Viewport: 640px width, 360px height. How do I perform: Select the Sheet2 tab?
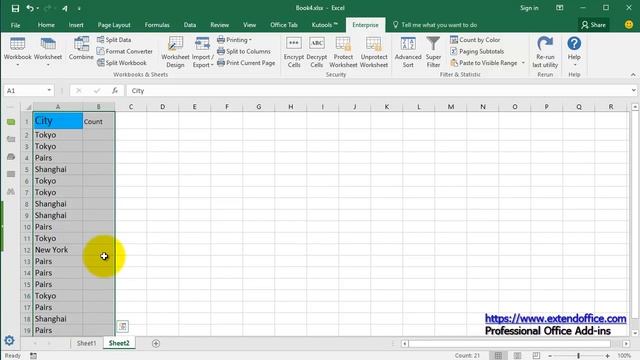(119, 343)
